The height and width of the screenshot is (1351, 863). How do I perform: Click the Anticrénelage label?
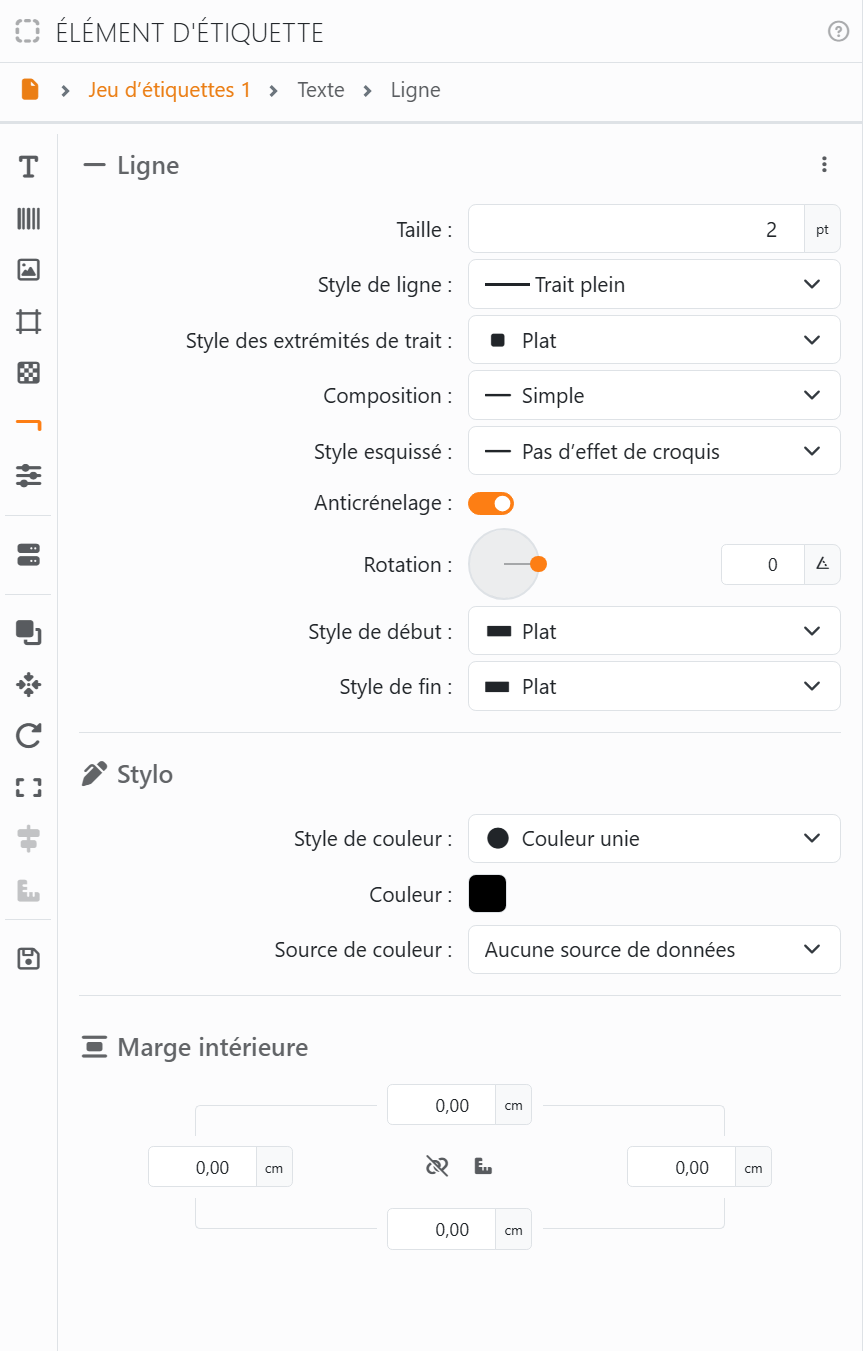(x=383, y=503)
